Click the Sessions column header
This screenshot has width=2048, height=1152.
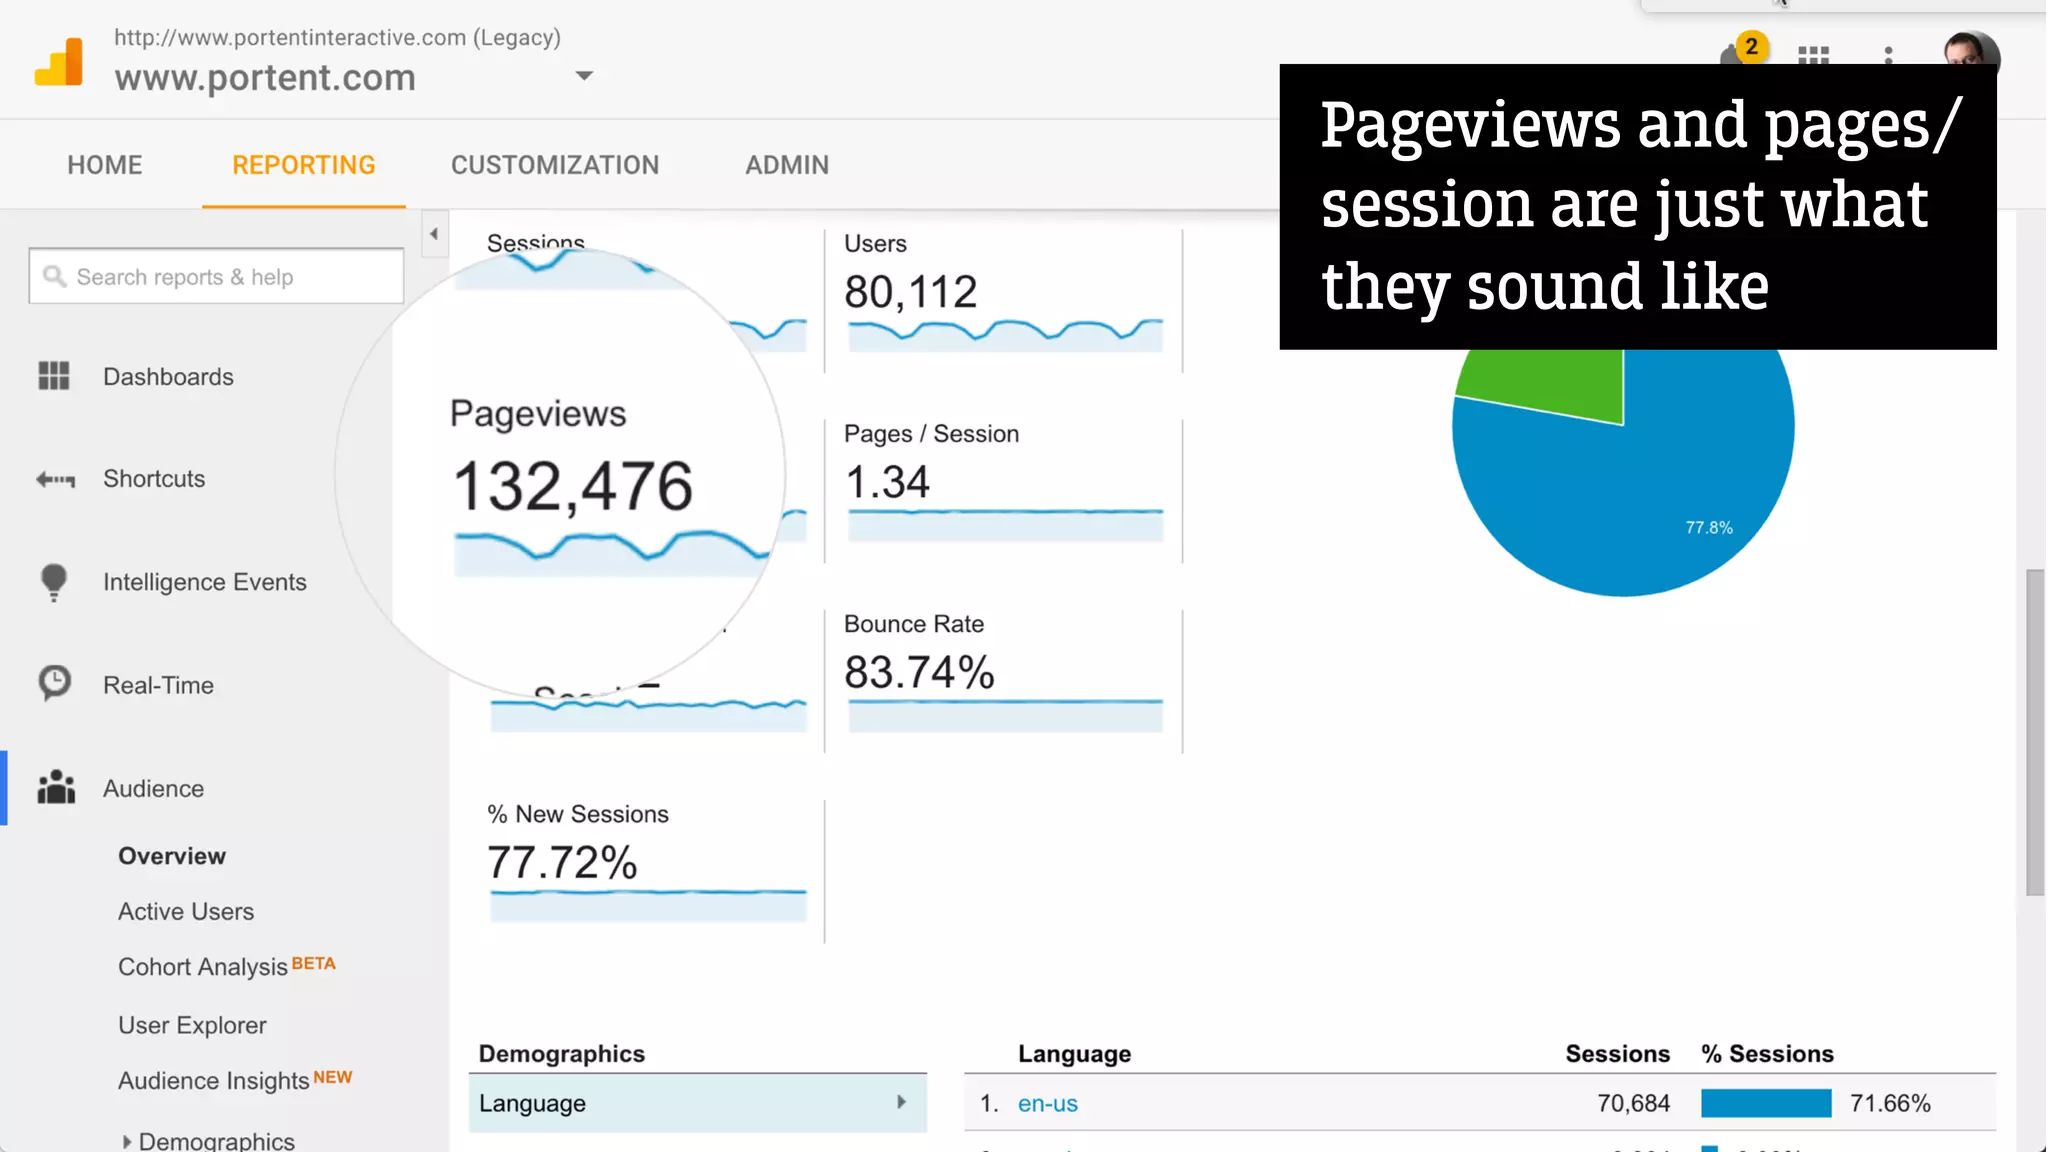(1617, 1054)
